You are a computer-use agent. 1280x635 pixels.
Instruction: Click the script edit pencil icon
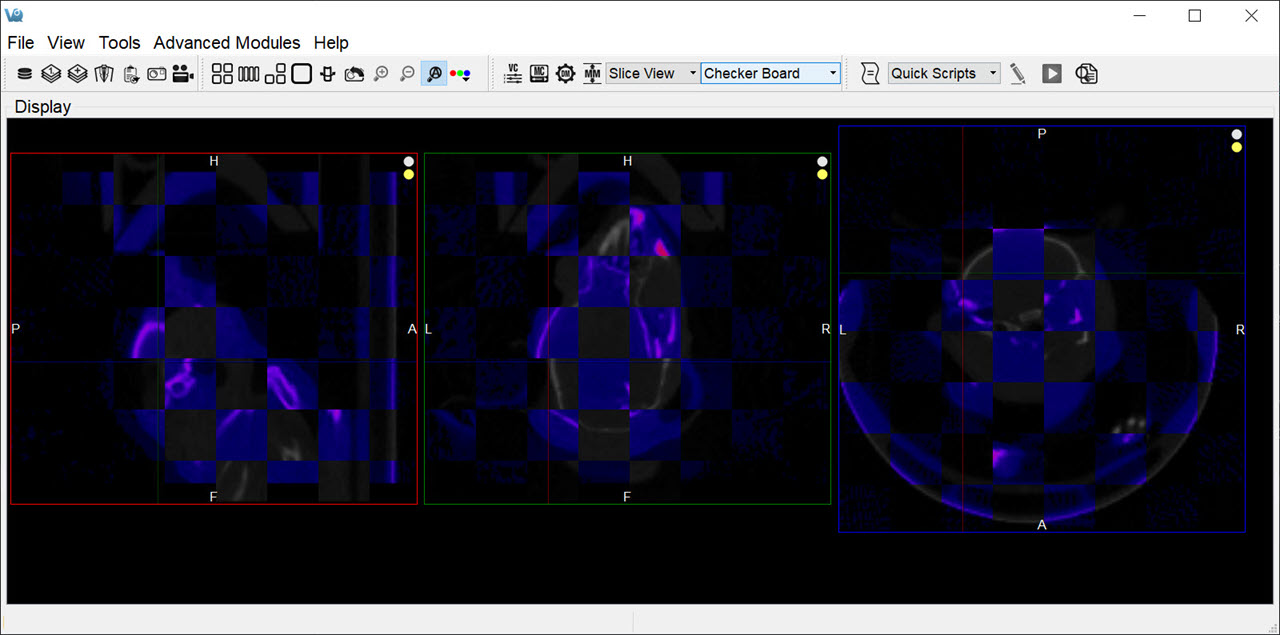tap(1018, 74)
